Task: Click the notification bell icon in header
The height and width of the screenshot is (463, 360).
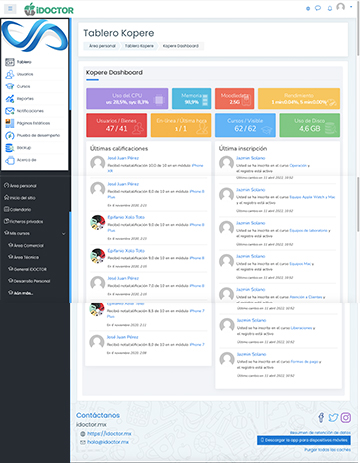Action: pyautogui.click(x=330, y=8)
